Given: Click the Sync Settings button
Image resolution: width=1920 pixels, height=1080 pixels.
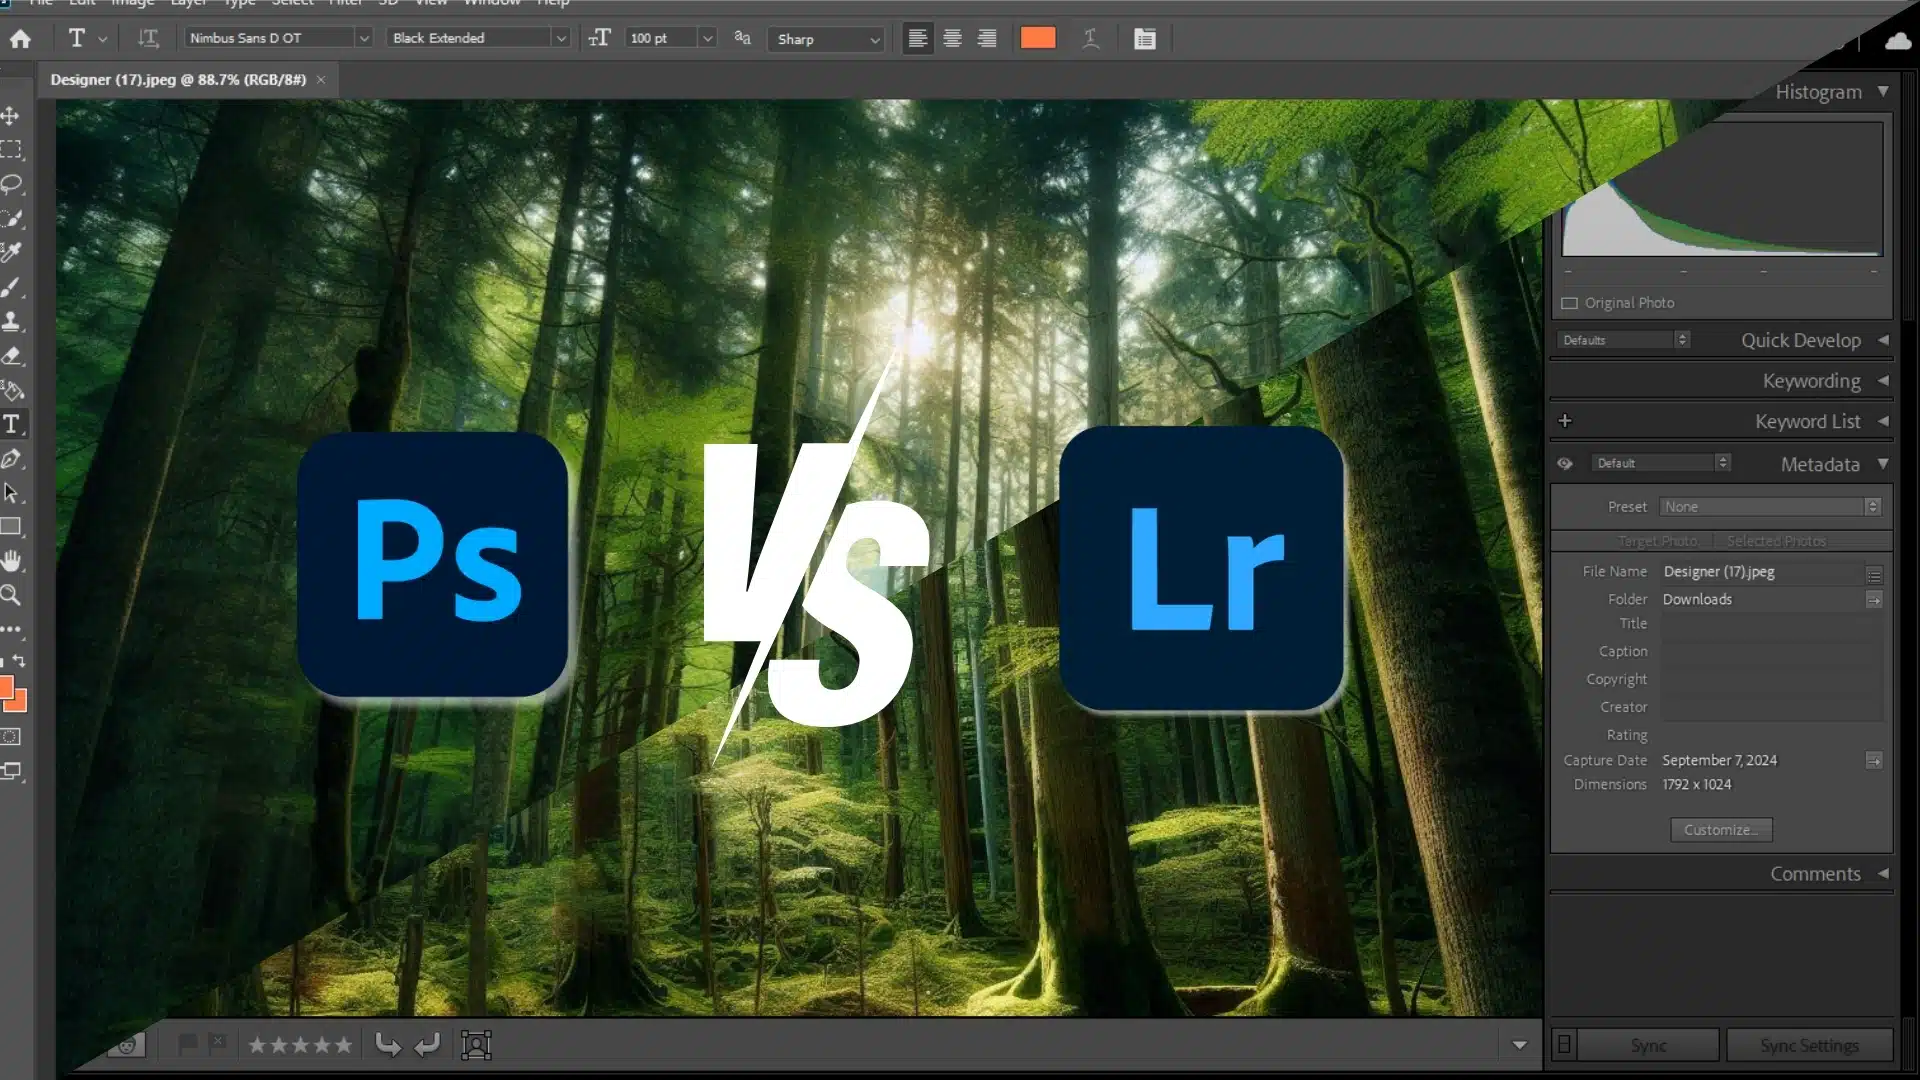Looking at the screenshot, I should tap(1809, 1045).
